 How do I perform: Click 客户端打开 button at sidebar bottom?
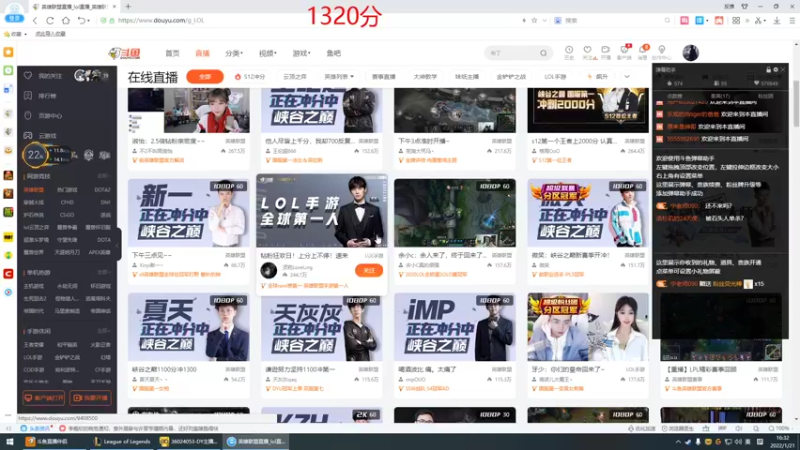tap(44, 397)
